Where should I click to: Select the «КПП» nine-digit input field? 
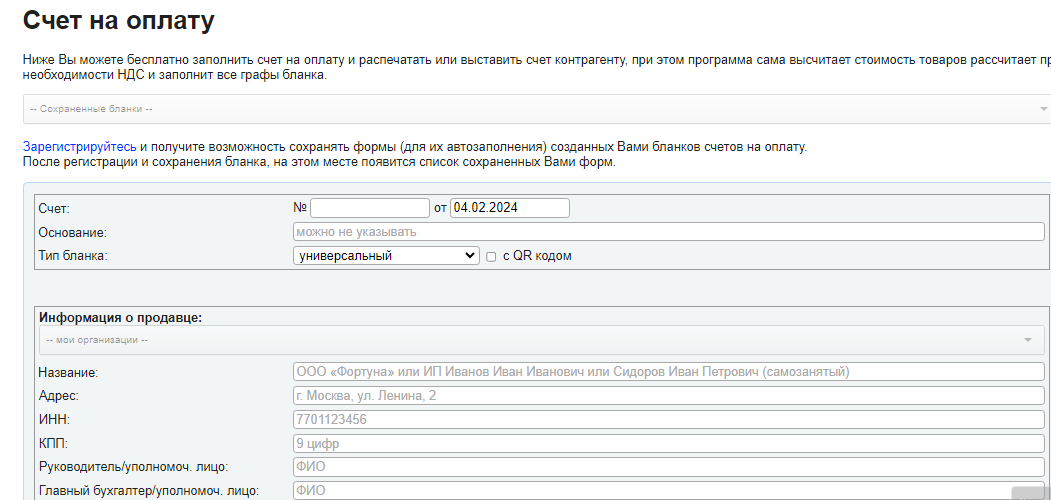(668, 443)
